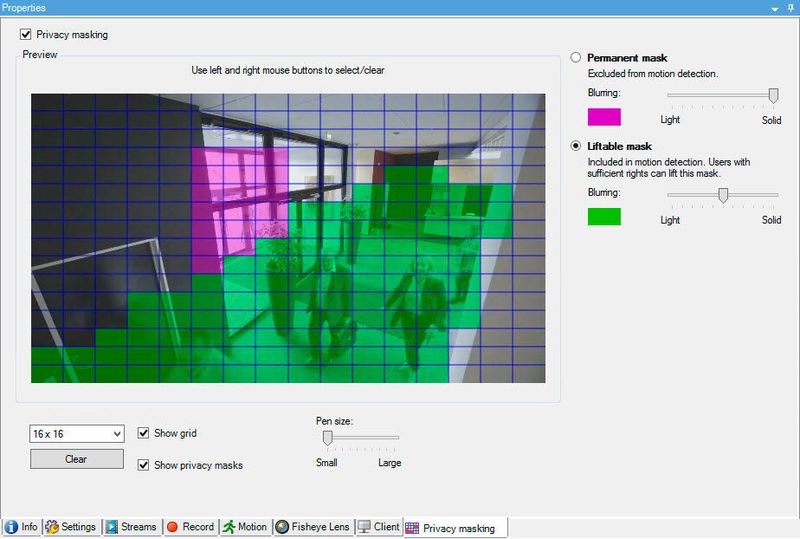
Task: Switch to the Info tab
Action: 21,527
